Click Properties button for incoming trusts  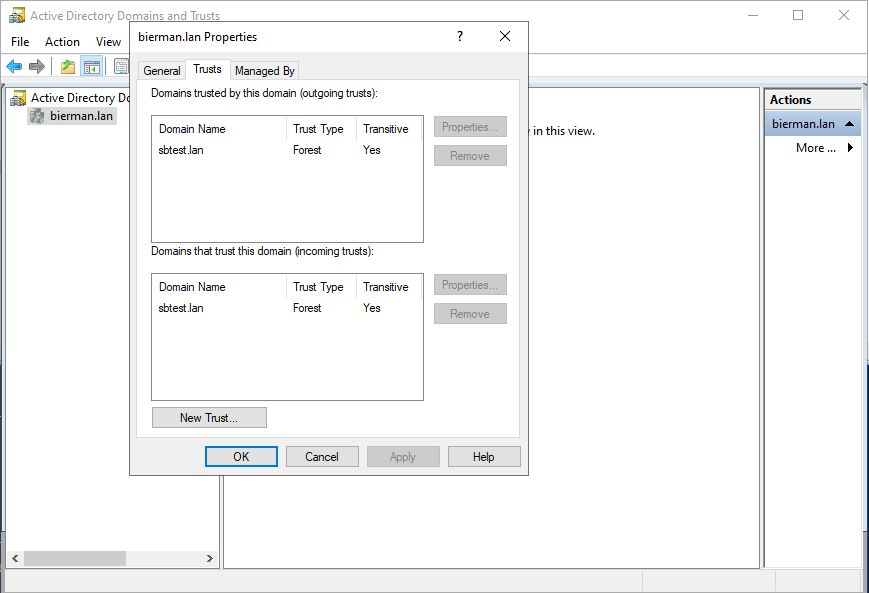(x=470, y=285)
